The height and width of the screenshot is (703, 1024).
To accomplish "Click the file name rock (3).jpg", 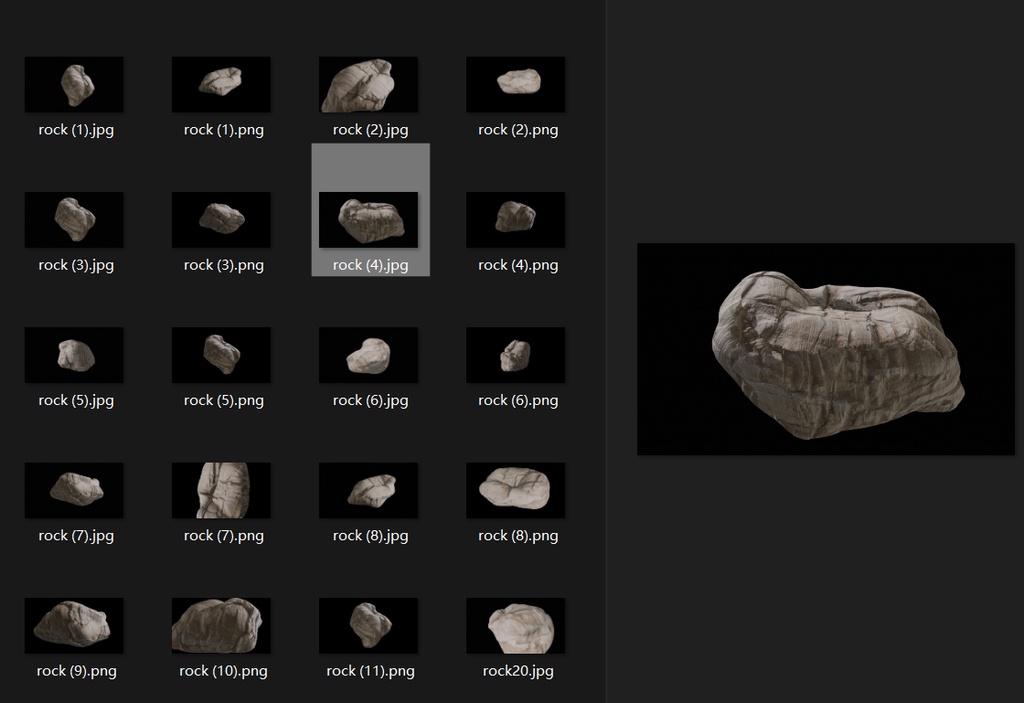I will [x=76, y=265].
